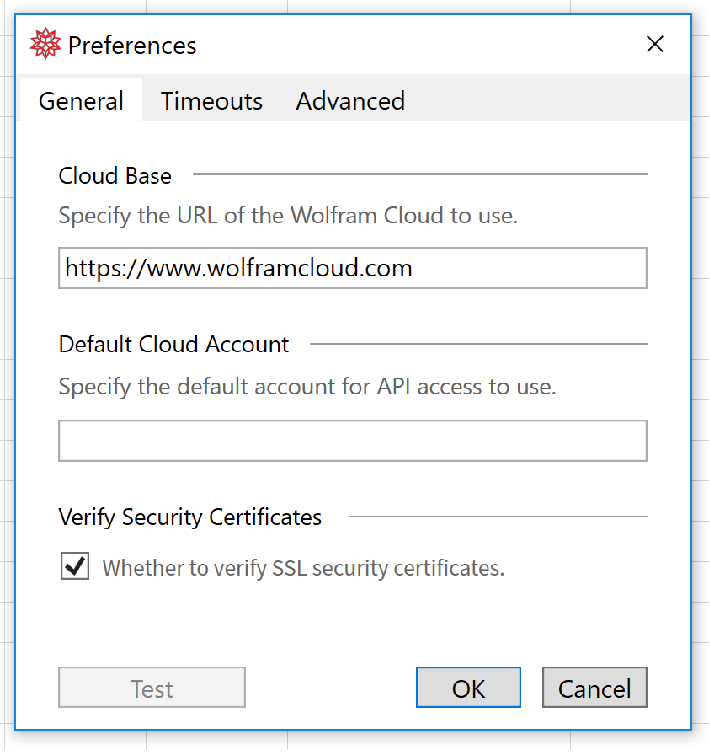Viewport: 710px width, 752px height.
Task: Confirm preferences with the OK button
Action: coord(468,688)
